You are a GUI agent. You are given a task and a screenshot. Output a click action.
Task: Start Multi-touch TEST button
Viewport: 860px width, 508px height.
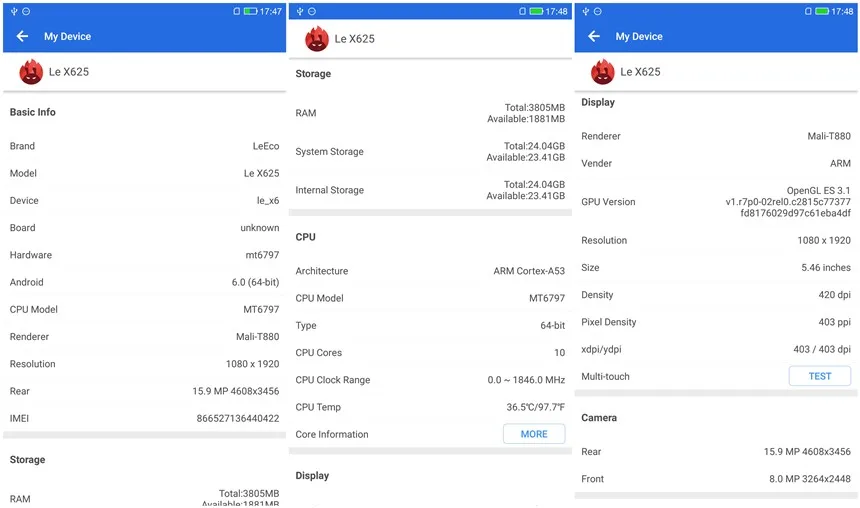819,376
